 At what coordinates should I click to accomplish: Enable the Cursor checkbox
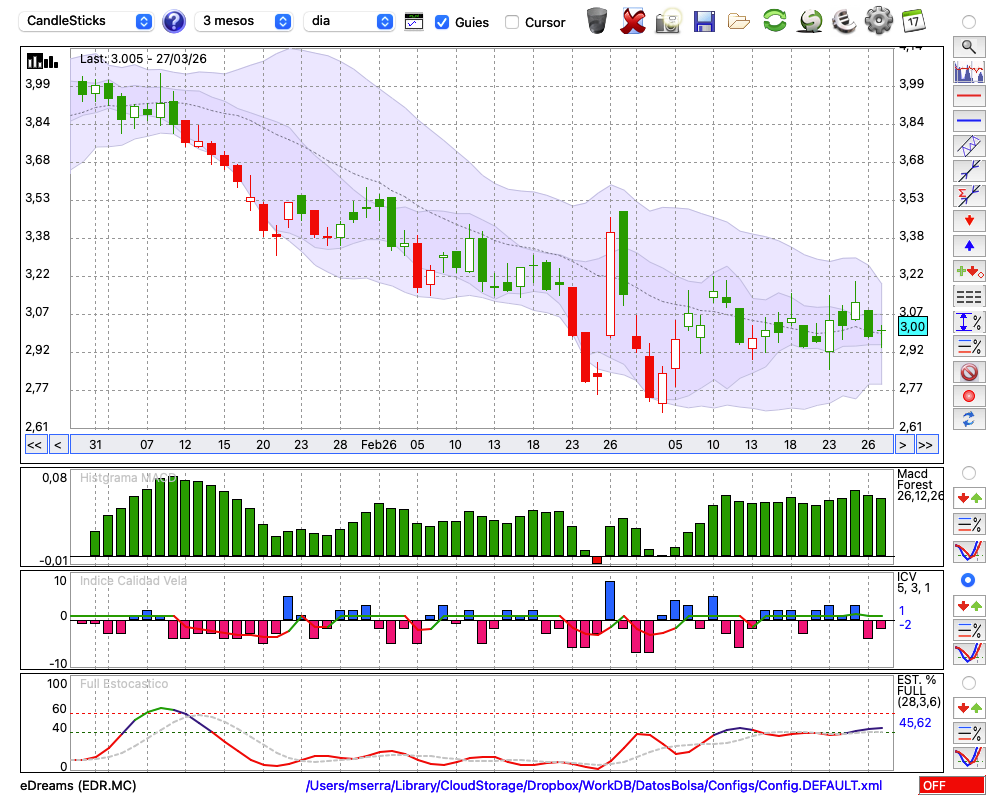(x=512, y=22)
